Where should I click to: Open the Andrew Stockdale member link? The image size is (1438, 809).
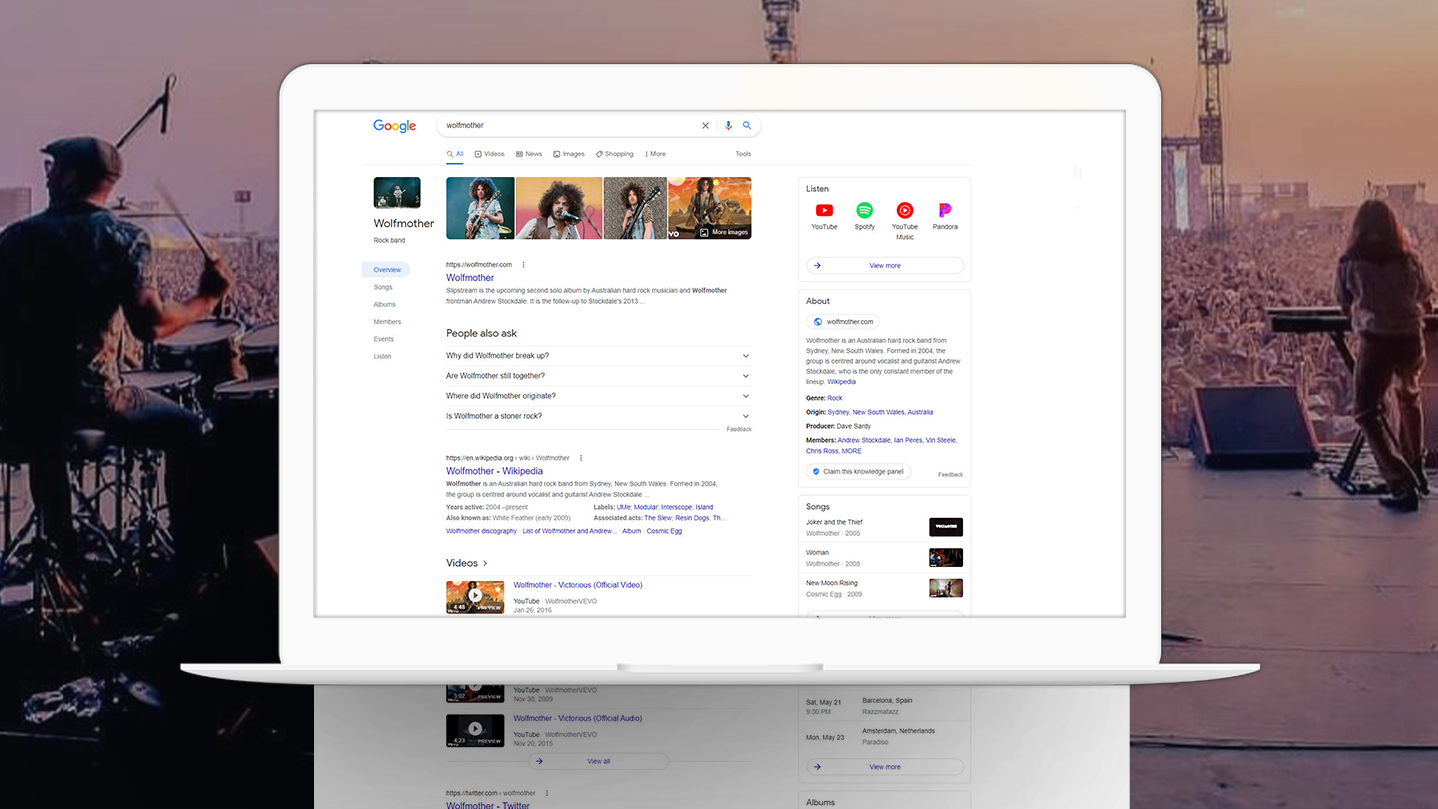[x=864, y=440]
